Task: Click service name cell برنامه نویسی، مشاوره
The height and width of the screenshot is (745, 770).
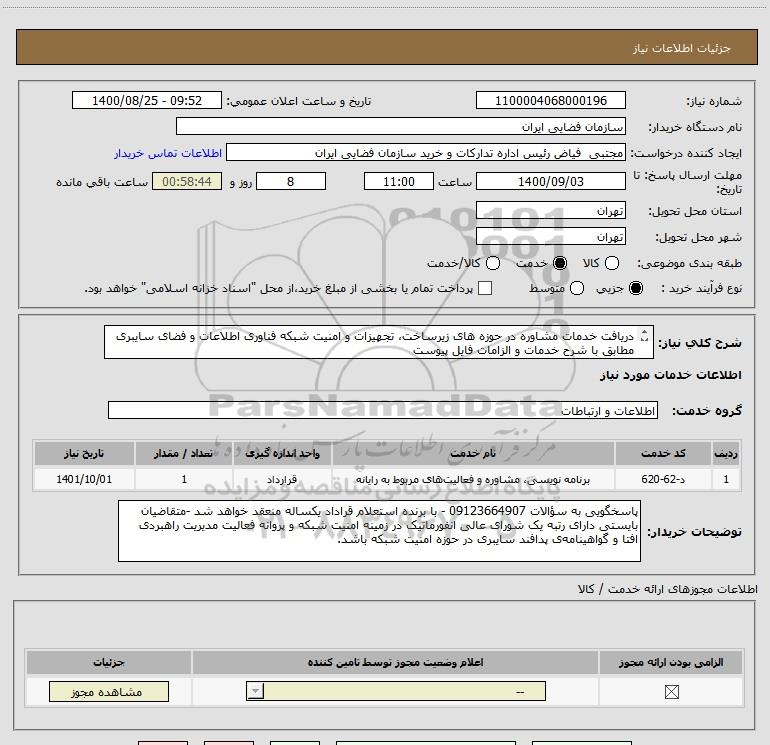Action: [473, 479]
